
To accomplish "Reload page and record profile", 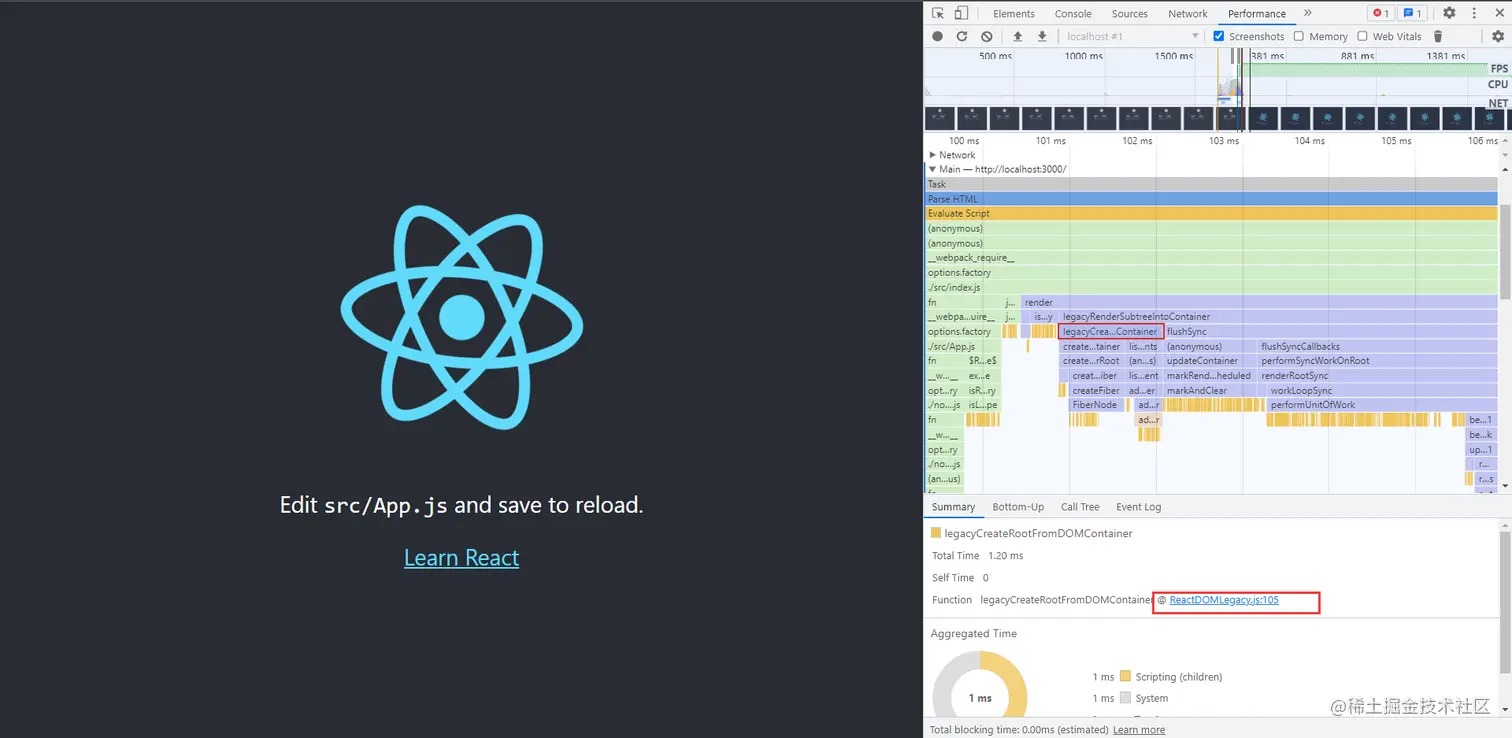I will (962, 36).
